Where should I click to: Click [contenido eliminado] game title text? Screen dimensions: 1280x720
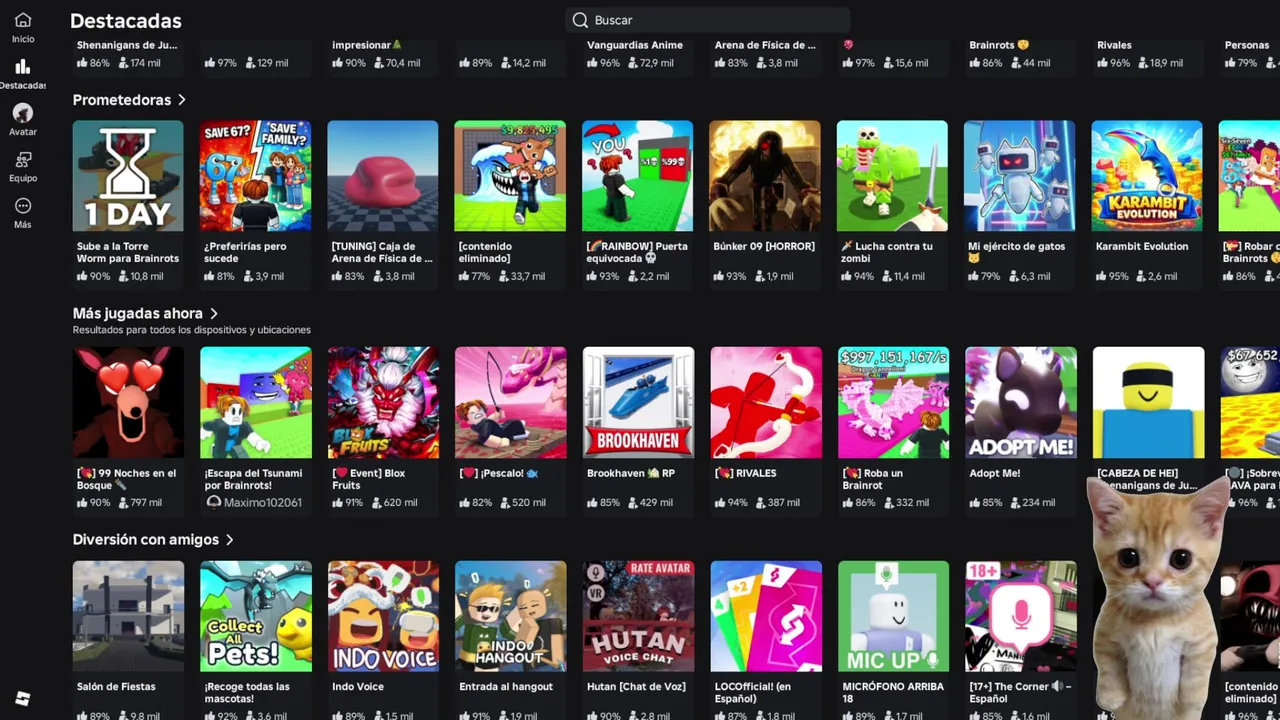click(x=485, y=252)
